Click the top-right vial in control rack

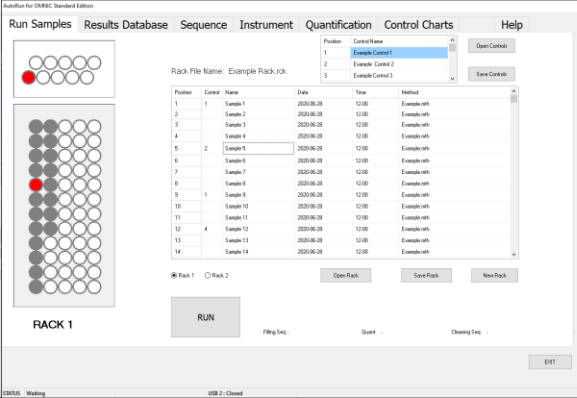(94, 63)
